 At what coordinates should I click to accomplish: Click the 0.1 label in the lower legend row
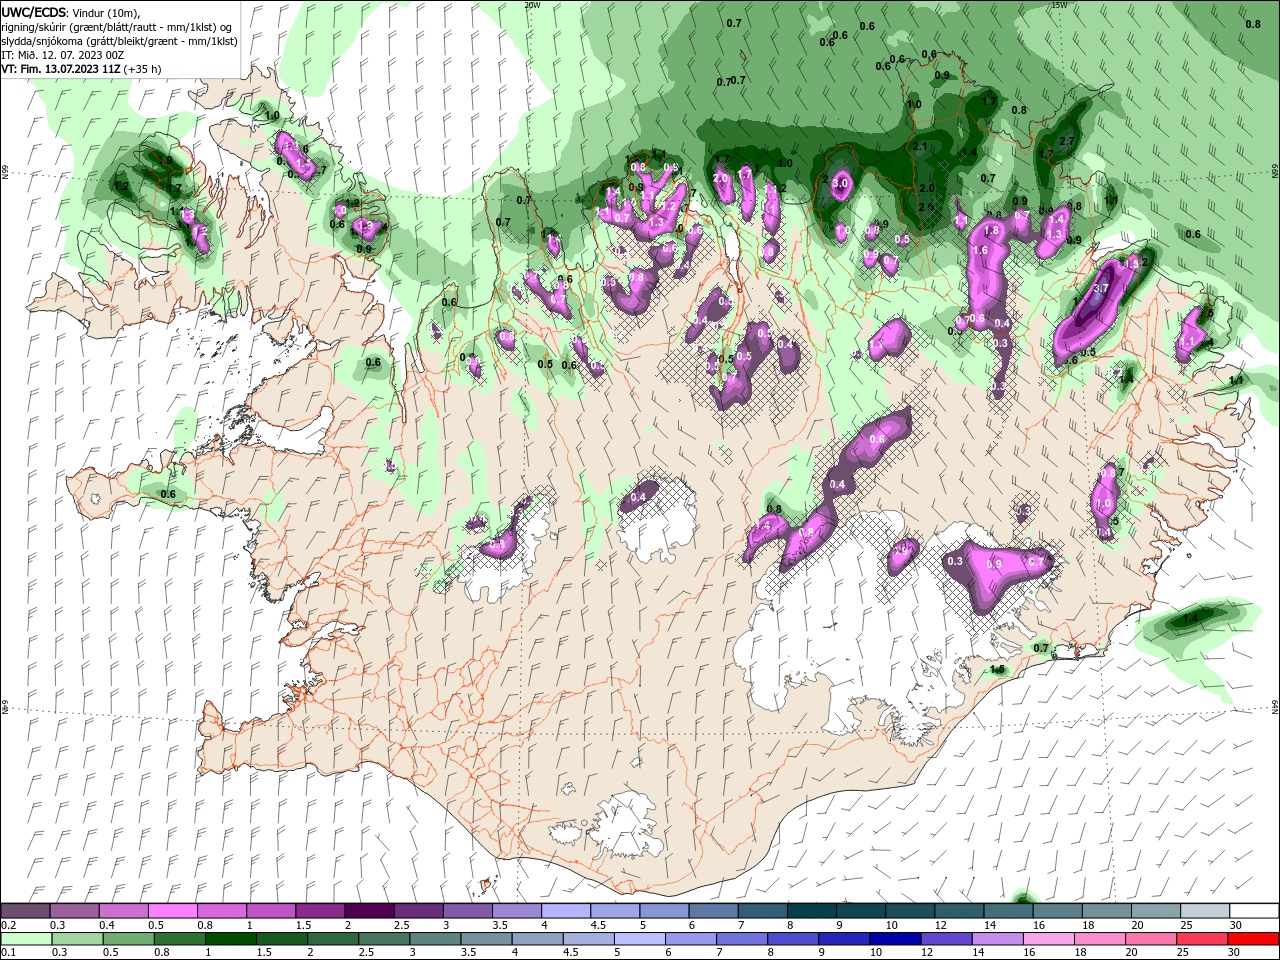point(8,953)
